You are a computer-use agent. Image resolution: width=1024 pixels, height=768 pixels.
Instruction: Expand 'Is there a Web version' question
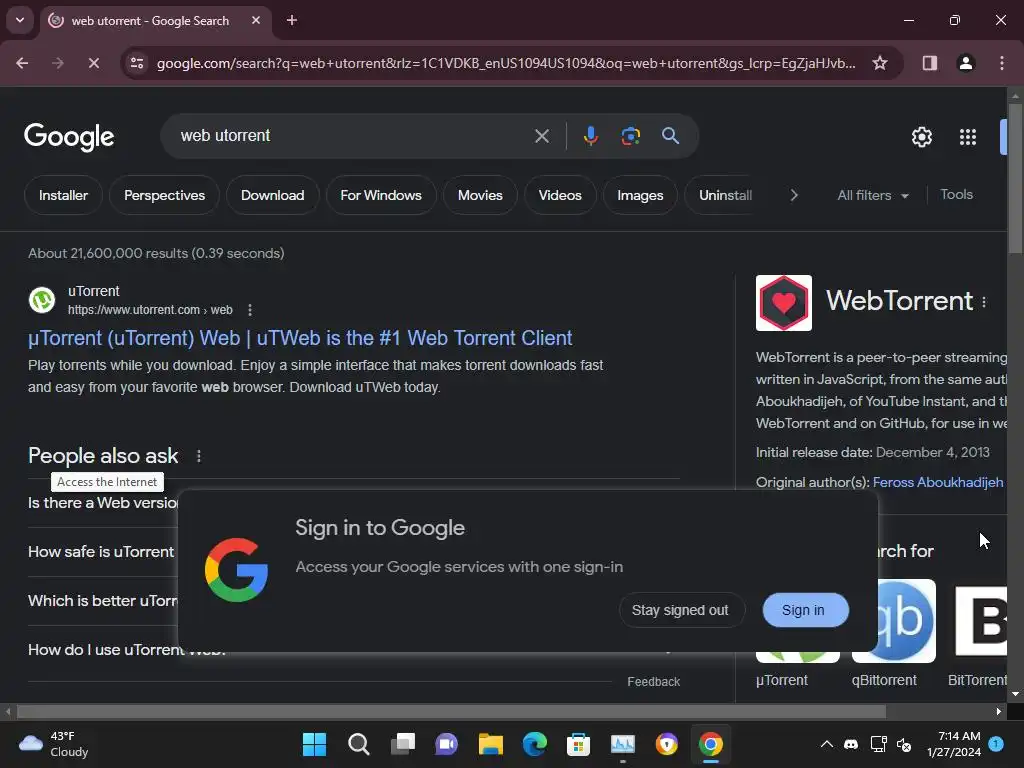pos(103,503)
